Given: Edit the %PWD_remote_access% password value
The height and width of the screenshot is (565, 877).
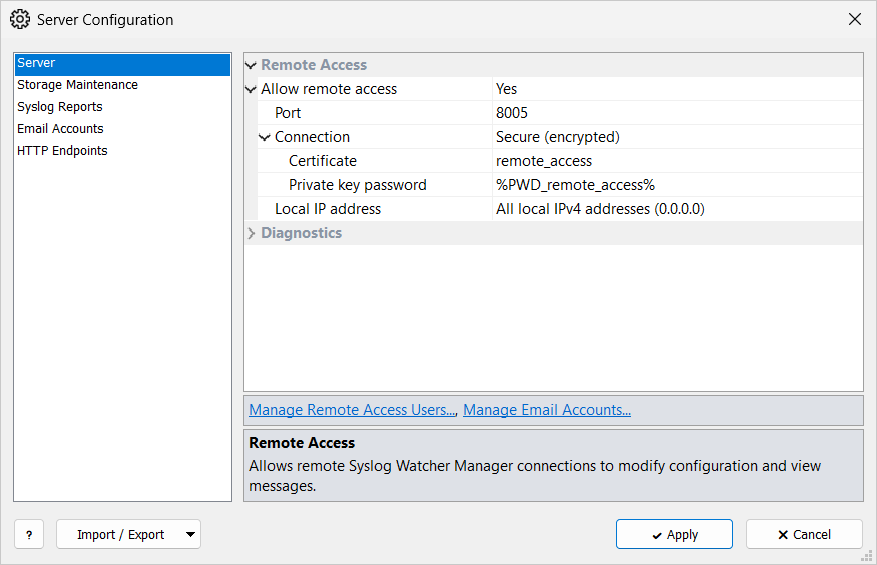Looking at the screenshot, I should [x=677, y=185].
